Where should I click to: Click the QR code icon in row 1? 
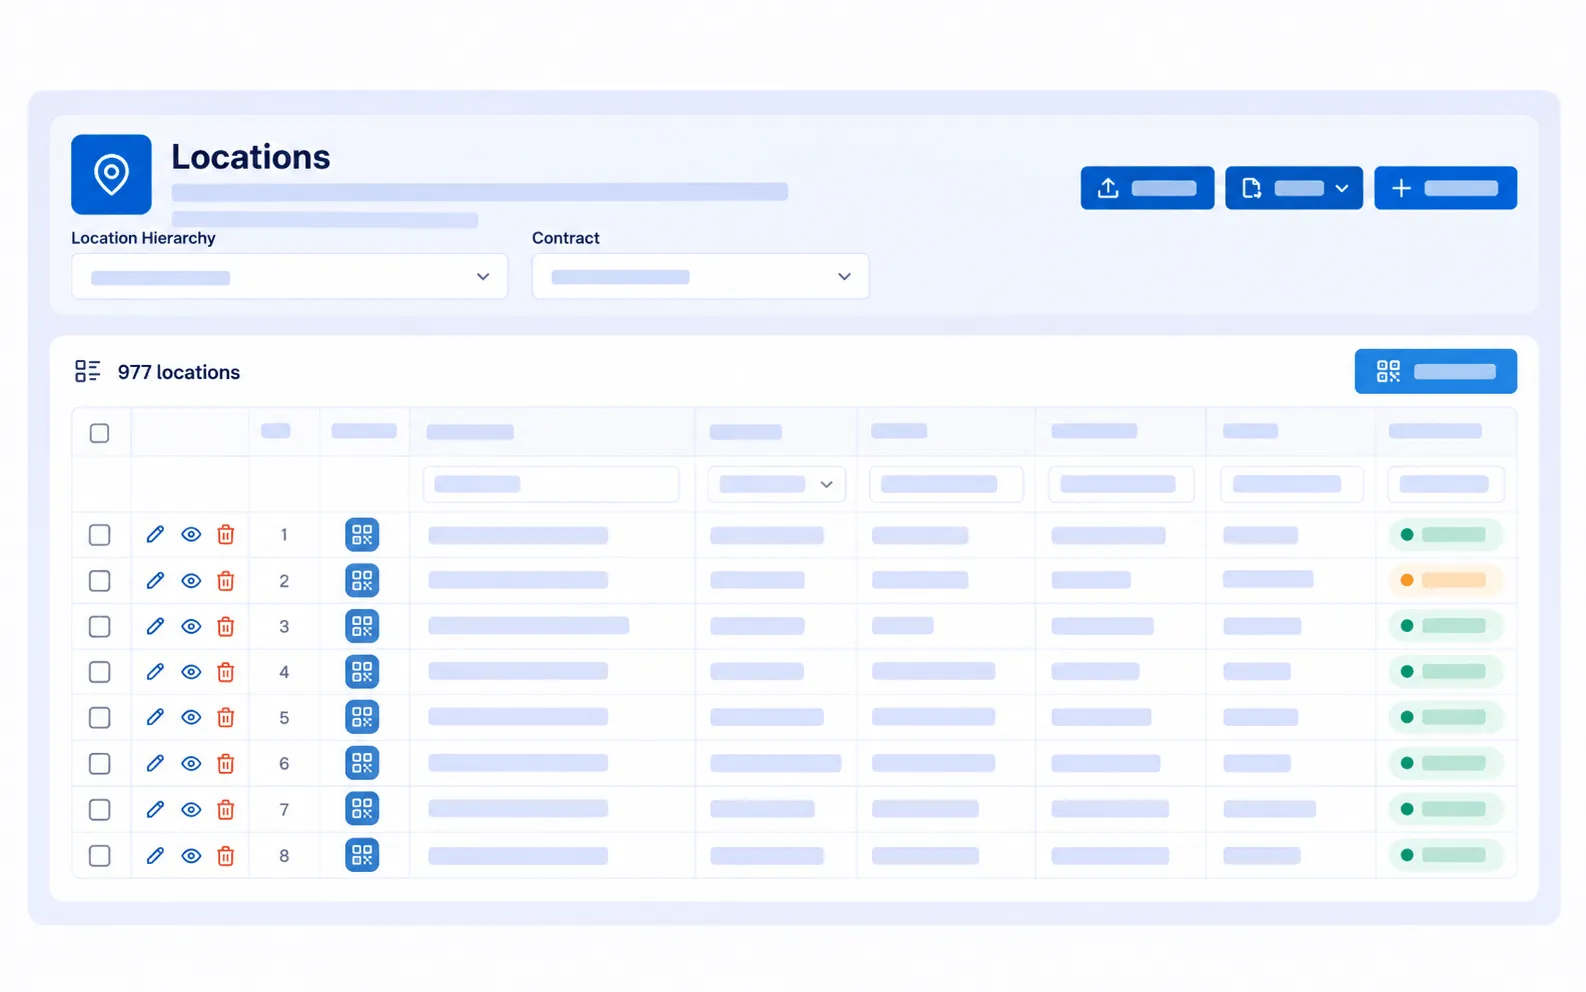click(362, 535)
